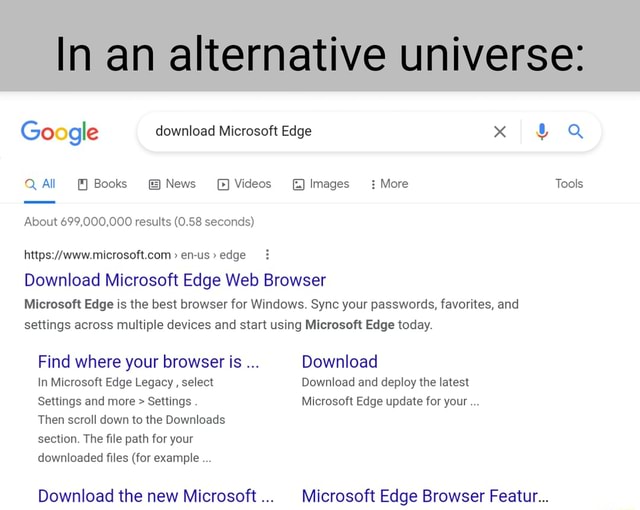The height and width of the screenshot is (510, 640).
Task: Click the blue magnifier search icon
Action: point(576,131)
